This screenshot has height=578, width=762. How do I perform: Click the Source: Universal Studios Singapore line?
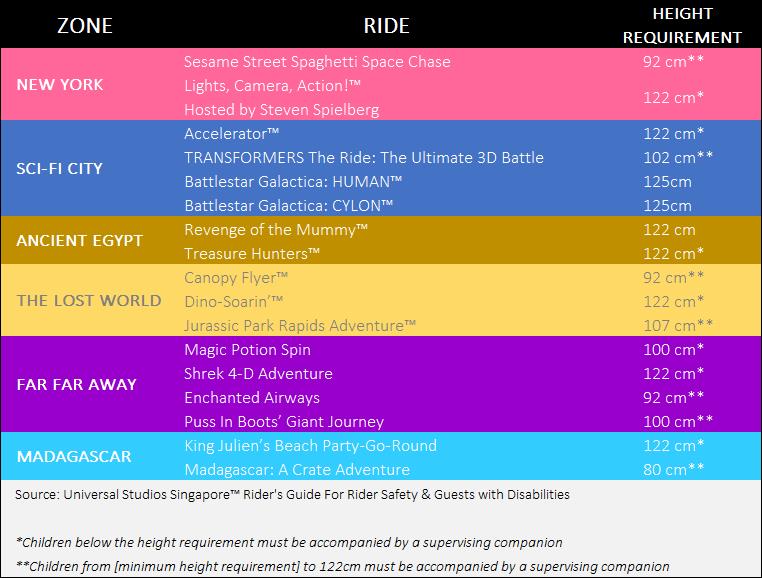292,494
